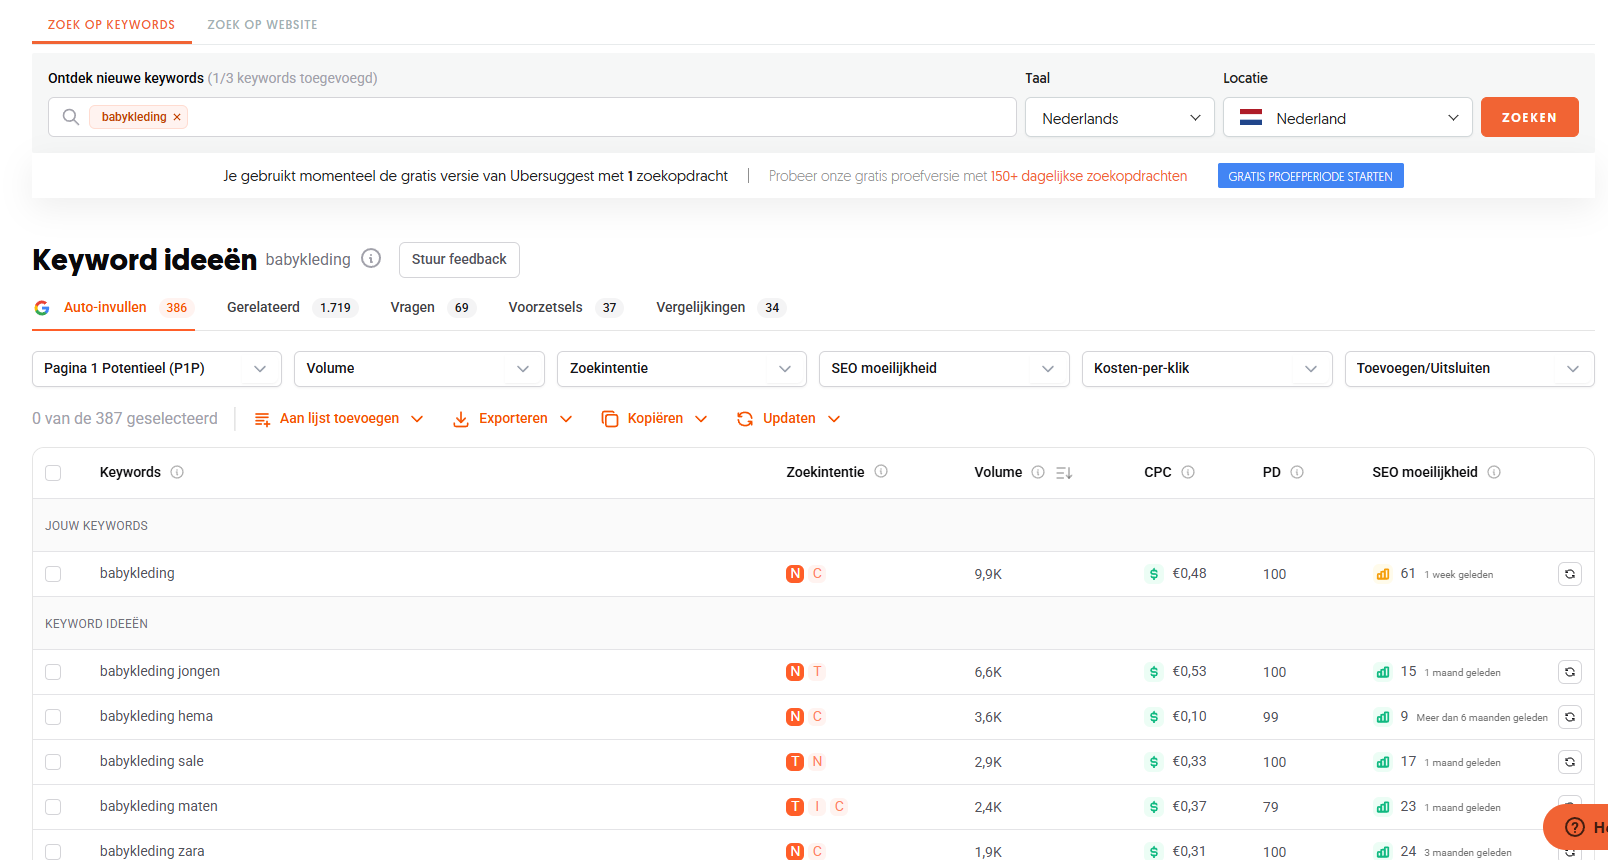Image resolution: width=1608 pixels, height=860 pixels.
Task: Sort by Volume using the sort icon
Action: click(1064, 472)
